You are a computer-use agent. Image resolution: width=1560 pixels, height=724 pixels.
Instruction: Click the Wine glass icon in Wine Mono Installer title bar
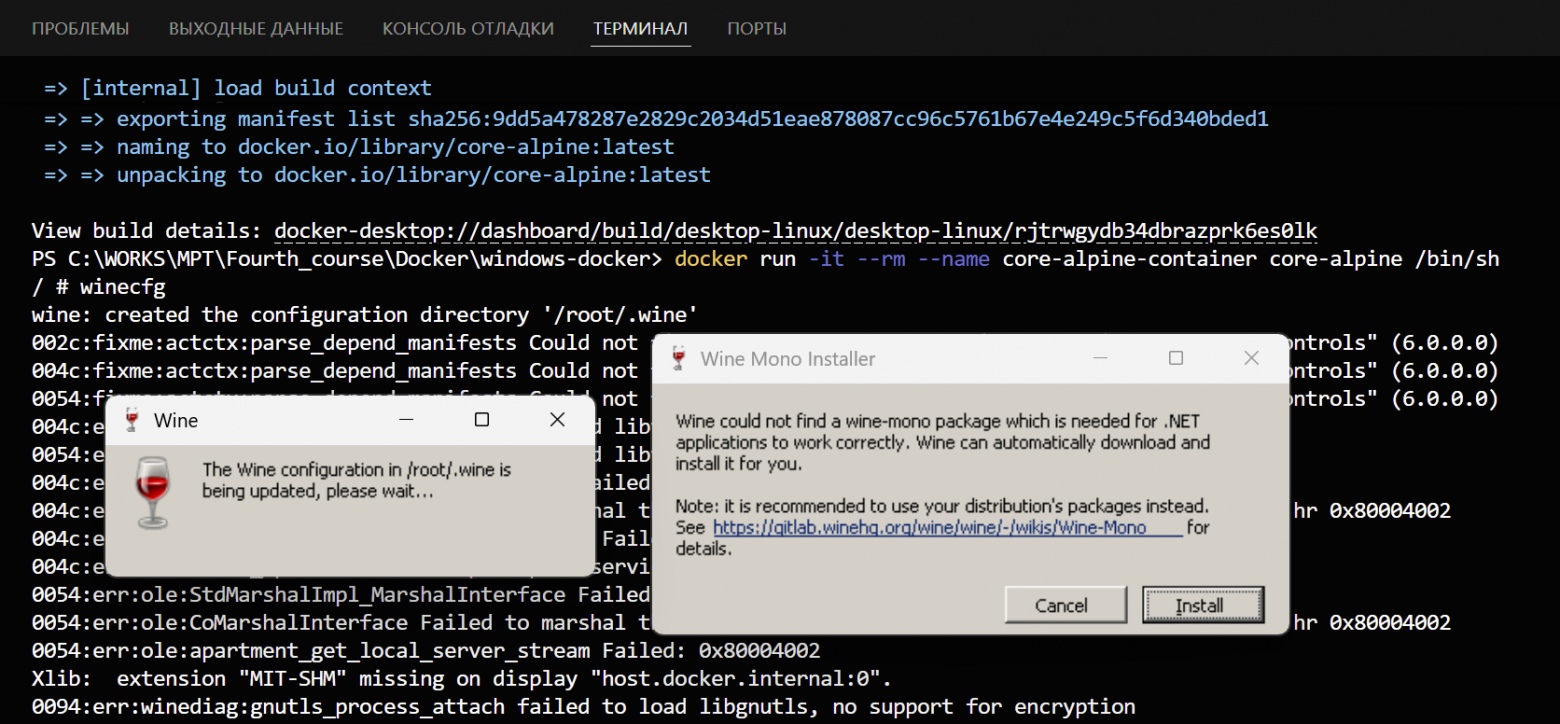(x=679, y=358)
